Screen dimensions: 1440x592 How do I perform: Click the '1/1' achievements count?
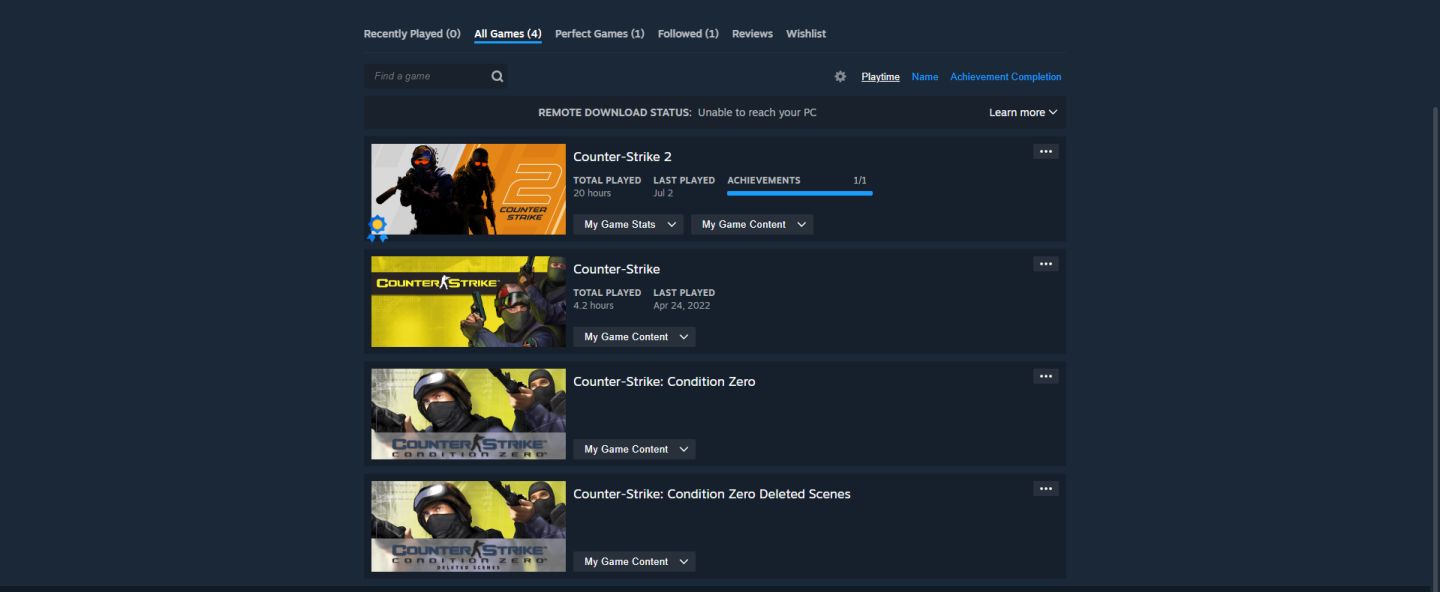click(860, 181)
